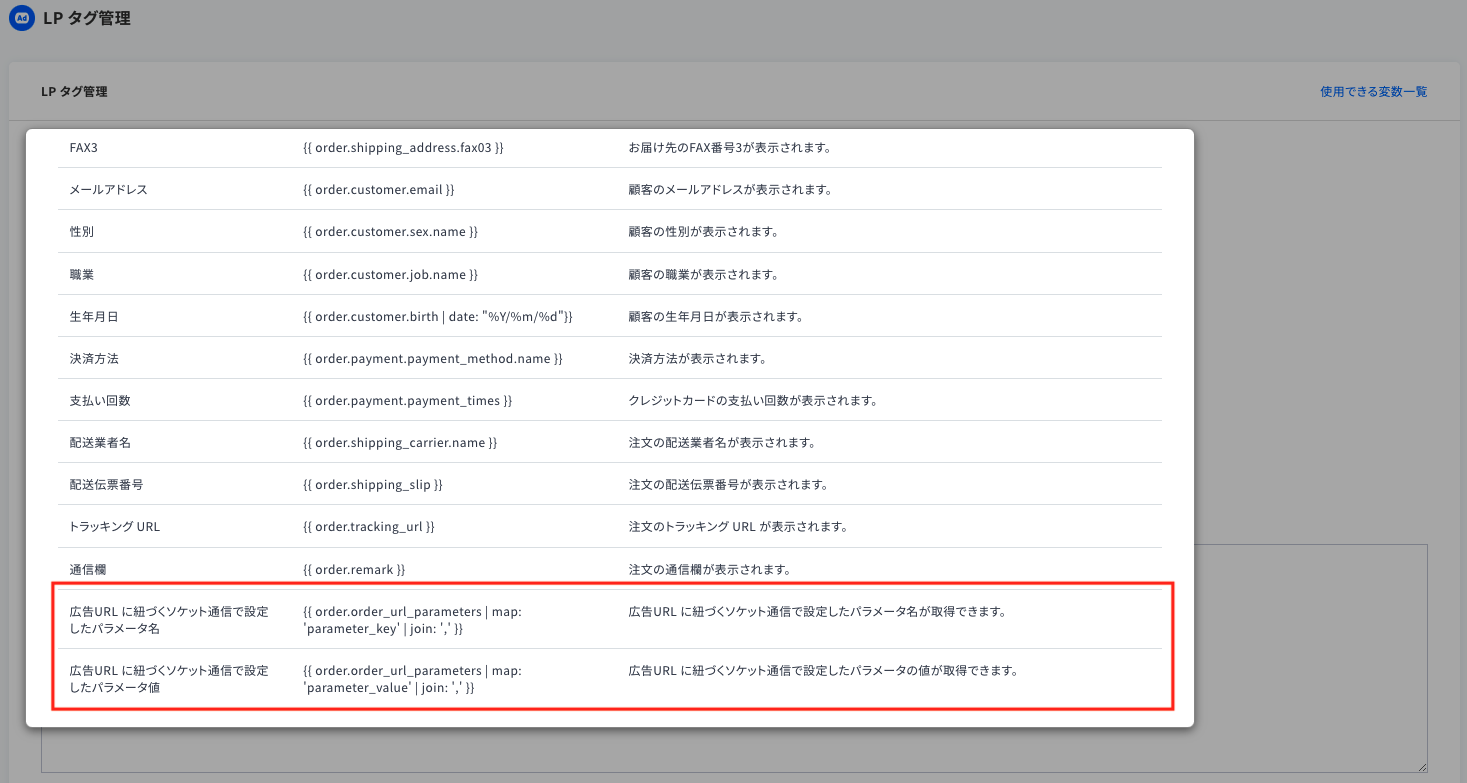The width and height of the screenshot is (1467, 783).
Task: Click description お届け先のFAX番号3が表示されます
Action: coord(730,148)
